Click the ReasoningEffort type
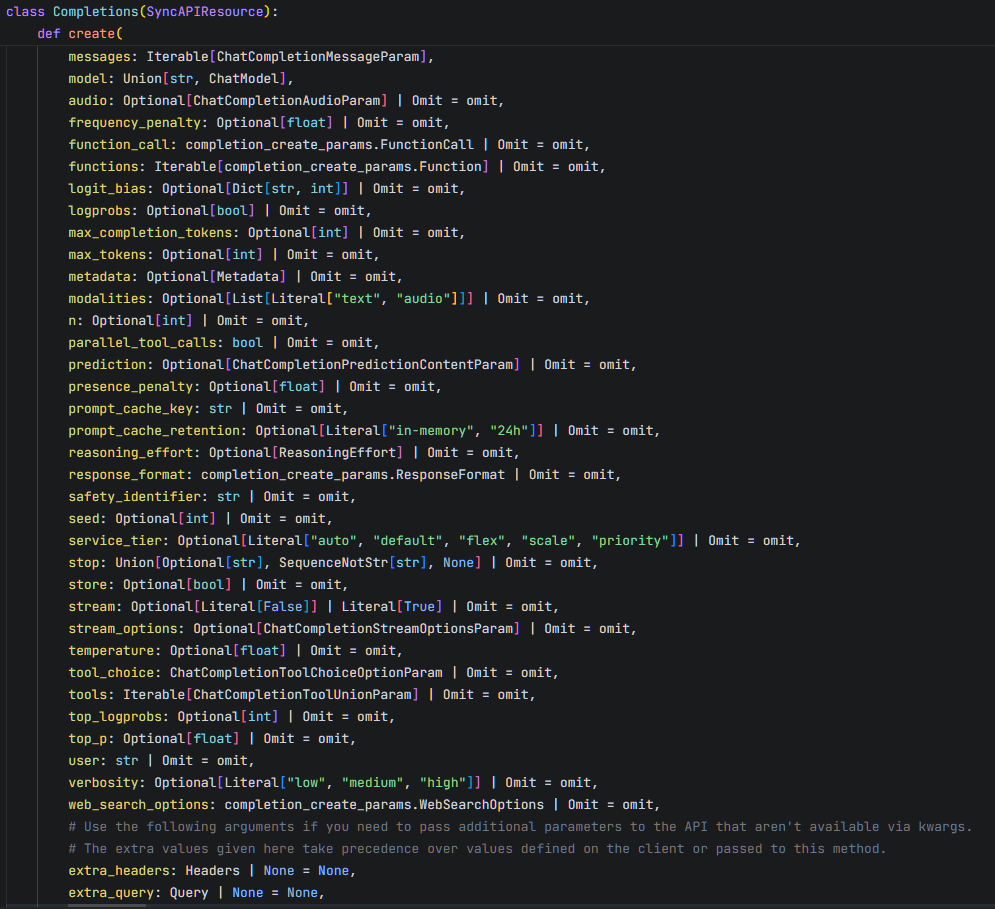 coord(338,453)
